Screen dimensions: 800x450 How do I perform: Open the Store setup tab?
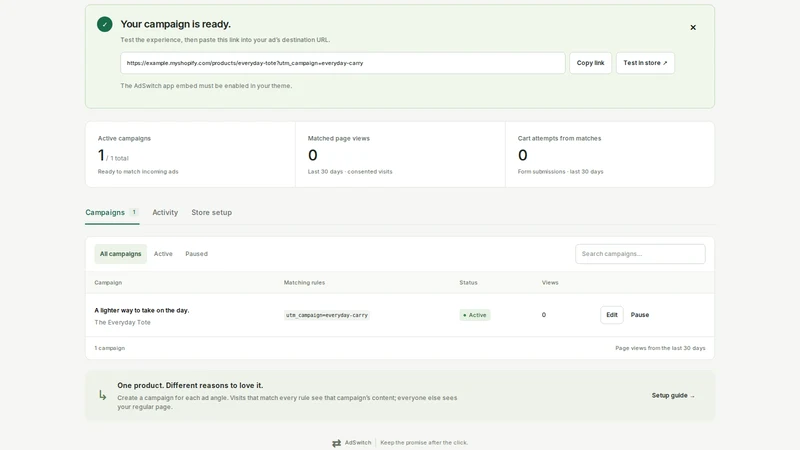211,212
